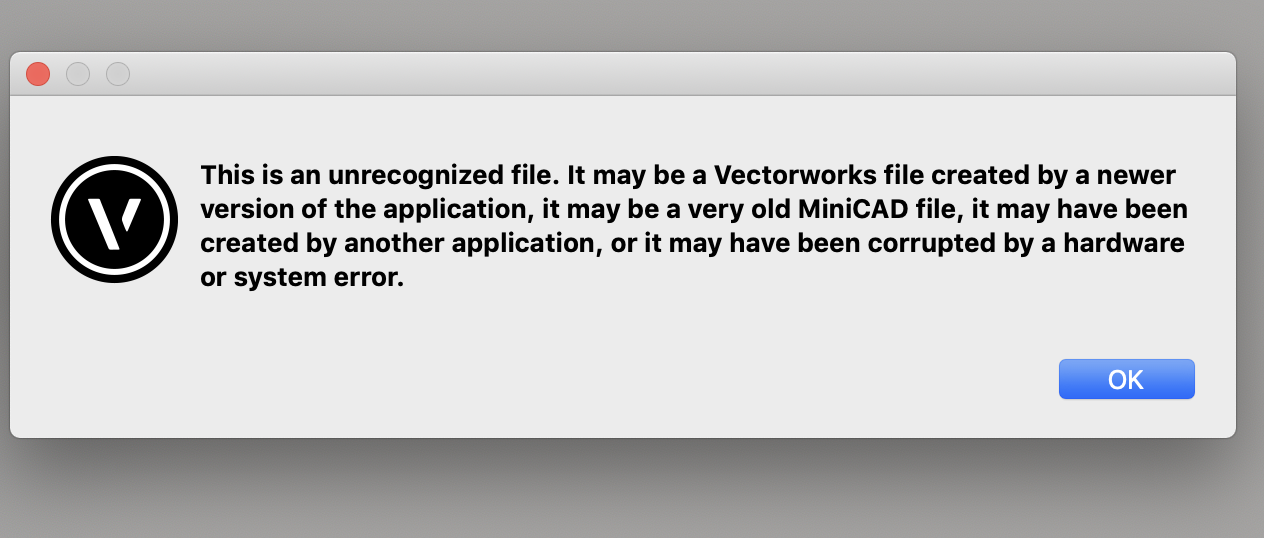The height and width of the screenshot is (538, 1264).
Task: Click the word "hardware" in the message
Action: [1136, 245]
